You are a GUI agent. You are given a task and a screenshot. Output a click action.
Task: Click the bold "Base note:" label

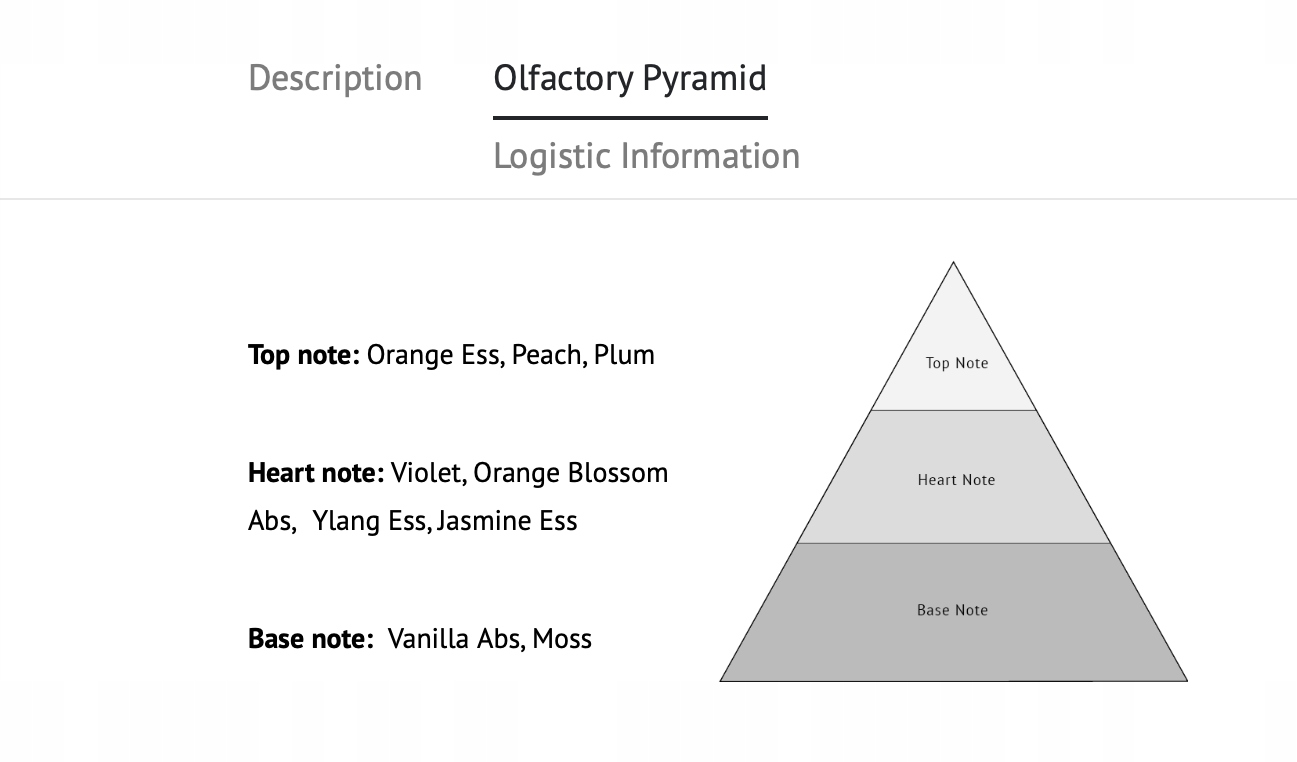(310, 639)
